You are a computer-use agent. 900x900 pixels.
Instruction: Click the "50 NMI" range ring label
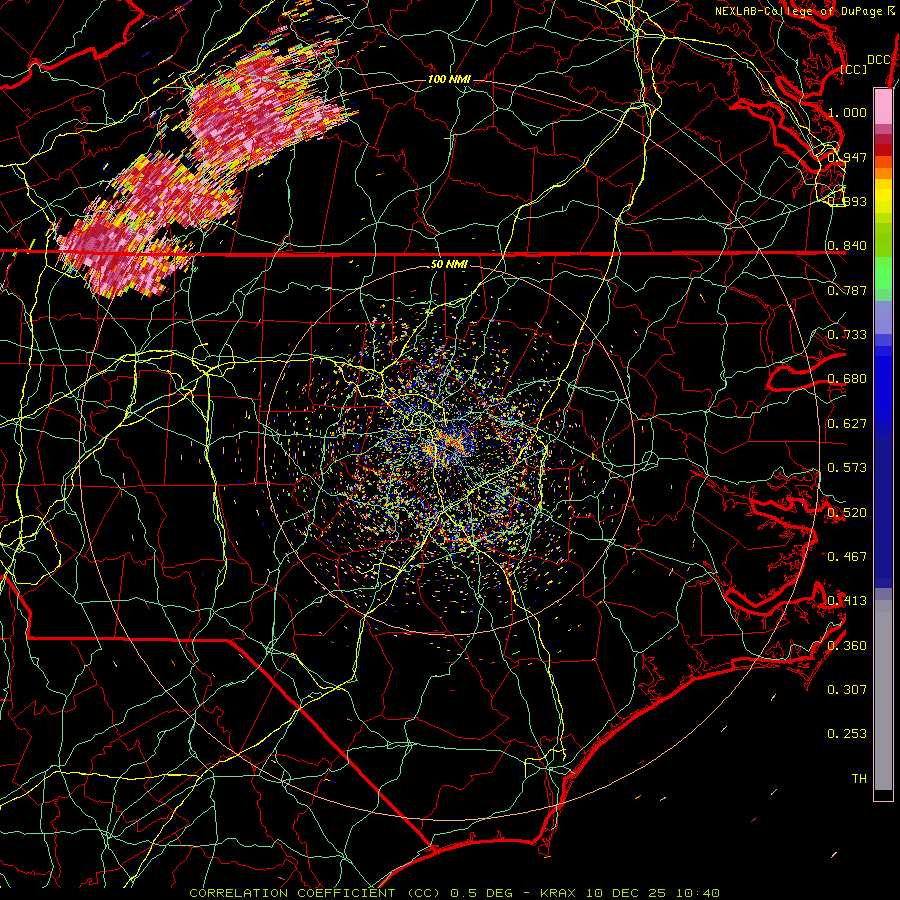pyautogui.click(x=449, y=264)
